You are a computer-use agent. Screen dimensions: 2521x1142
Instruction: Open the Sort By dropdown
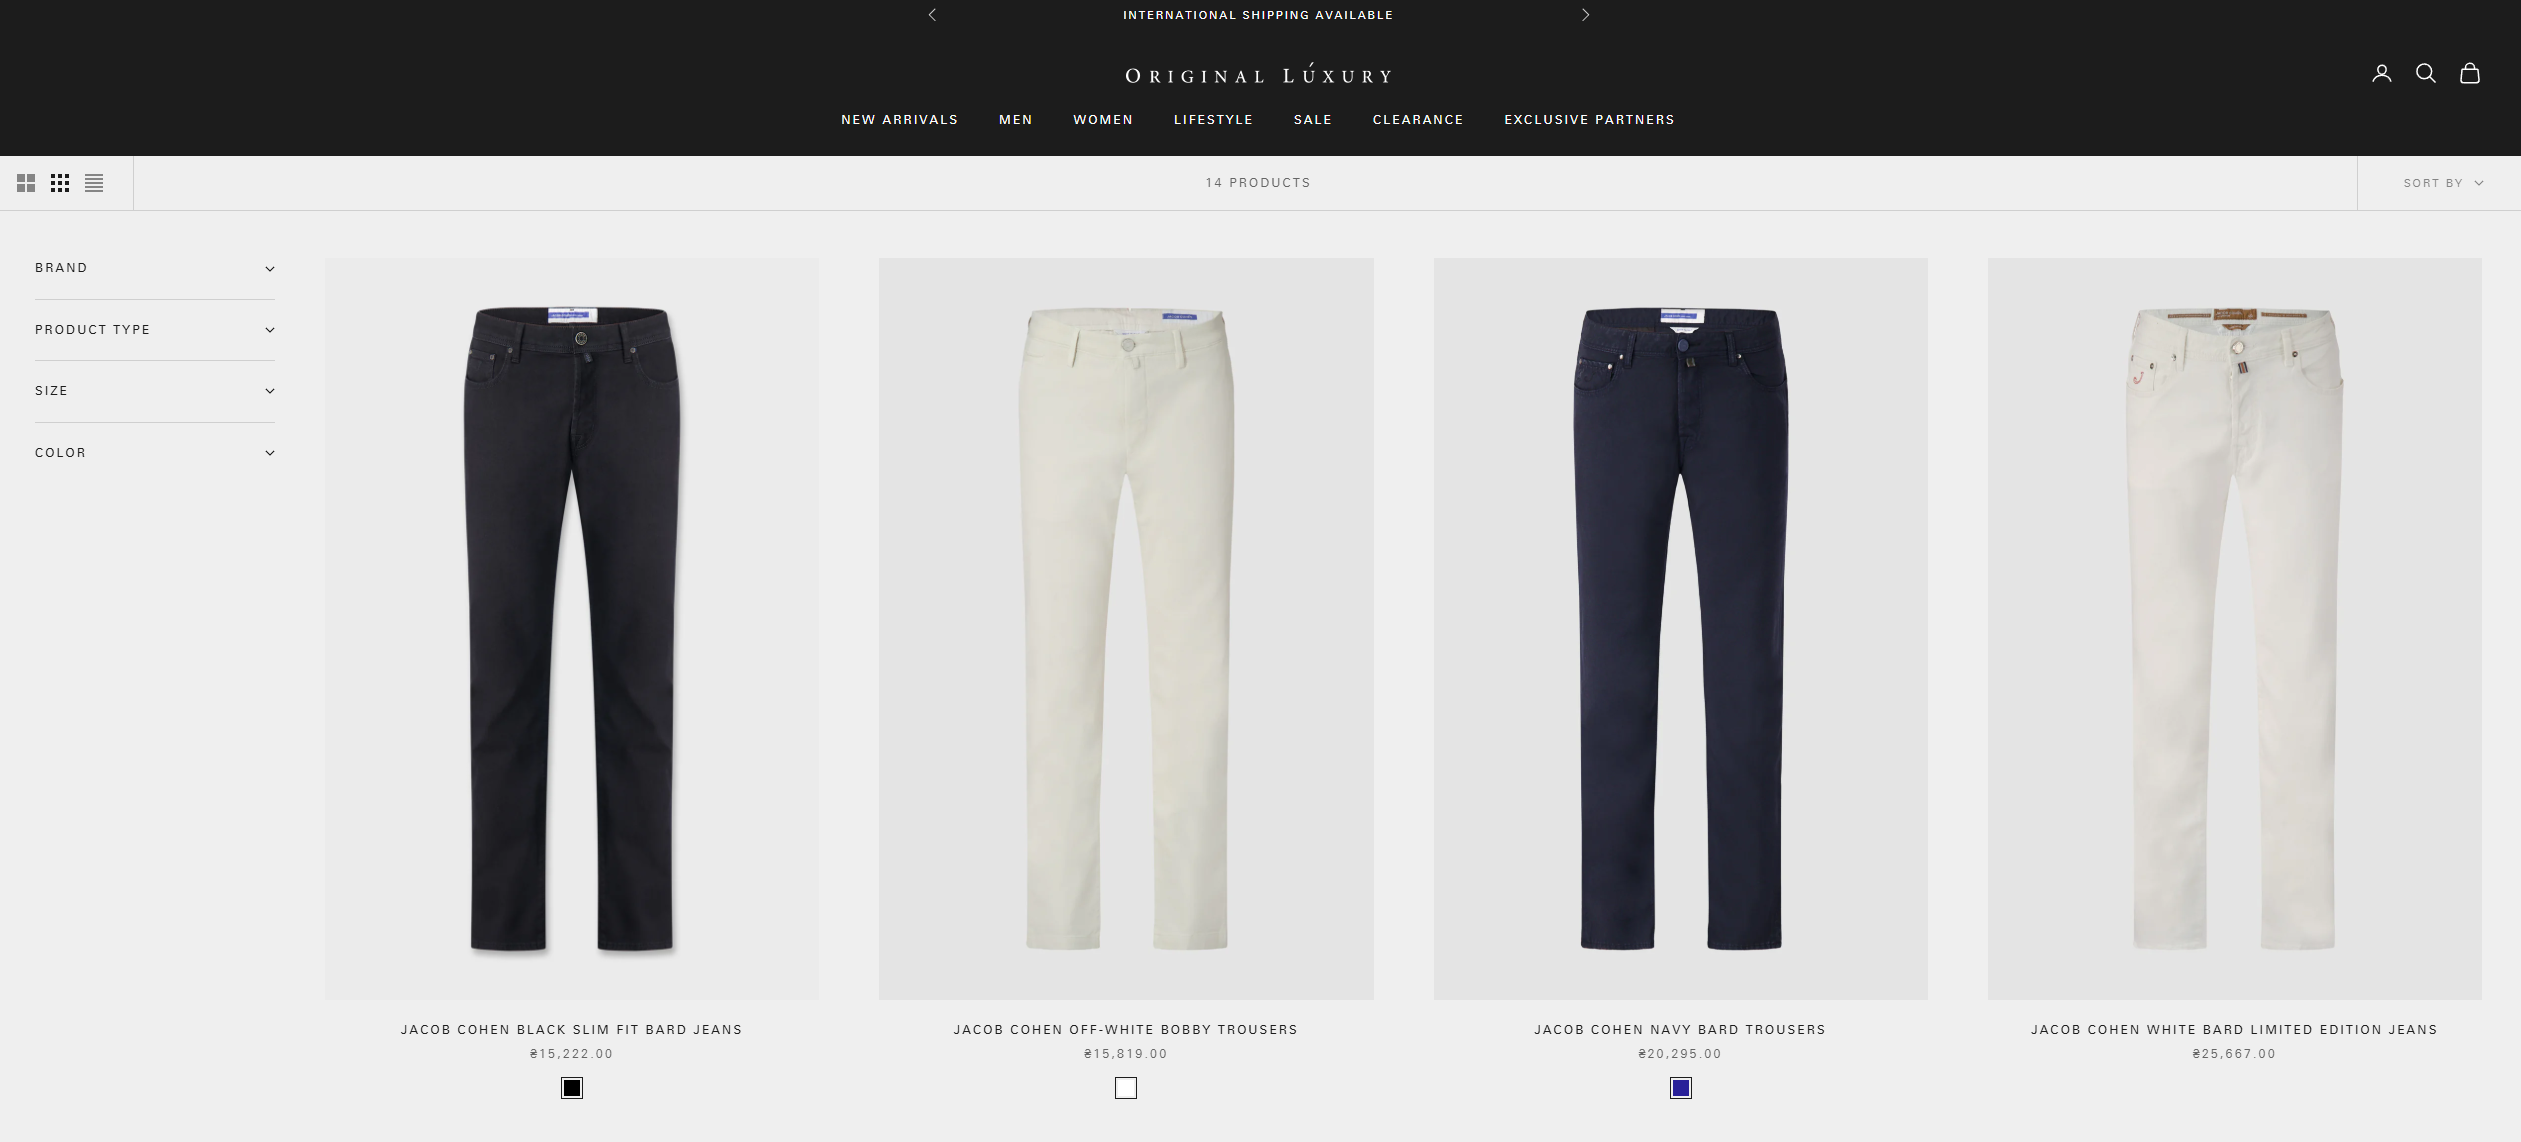point(2443,183)
